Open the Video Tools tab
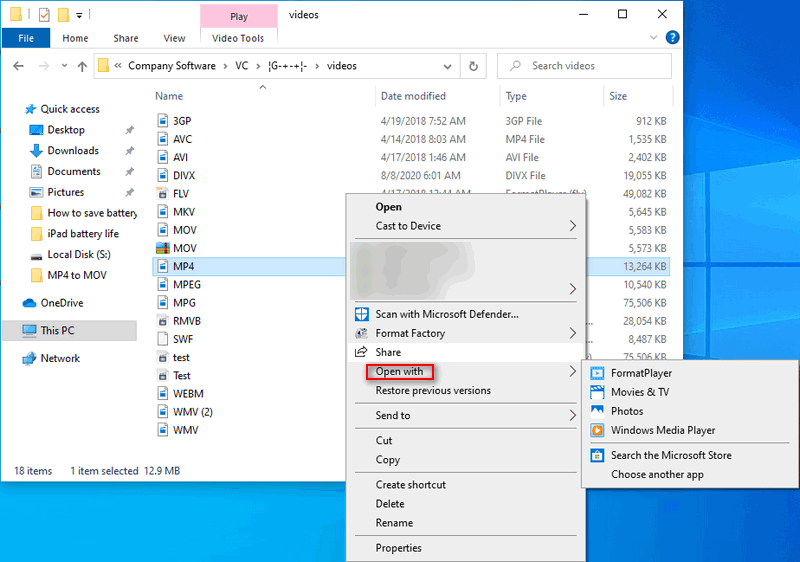Image resolution: width=800 pixels, height=562 pixels. 238,38
